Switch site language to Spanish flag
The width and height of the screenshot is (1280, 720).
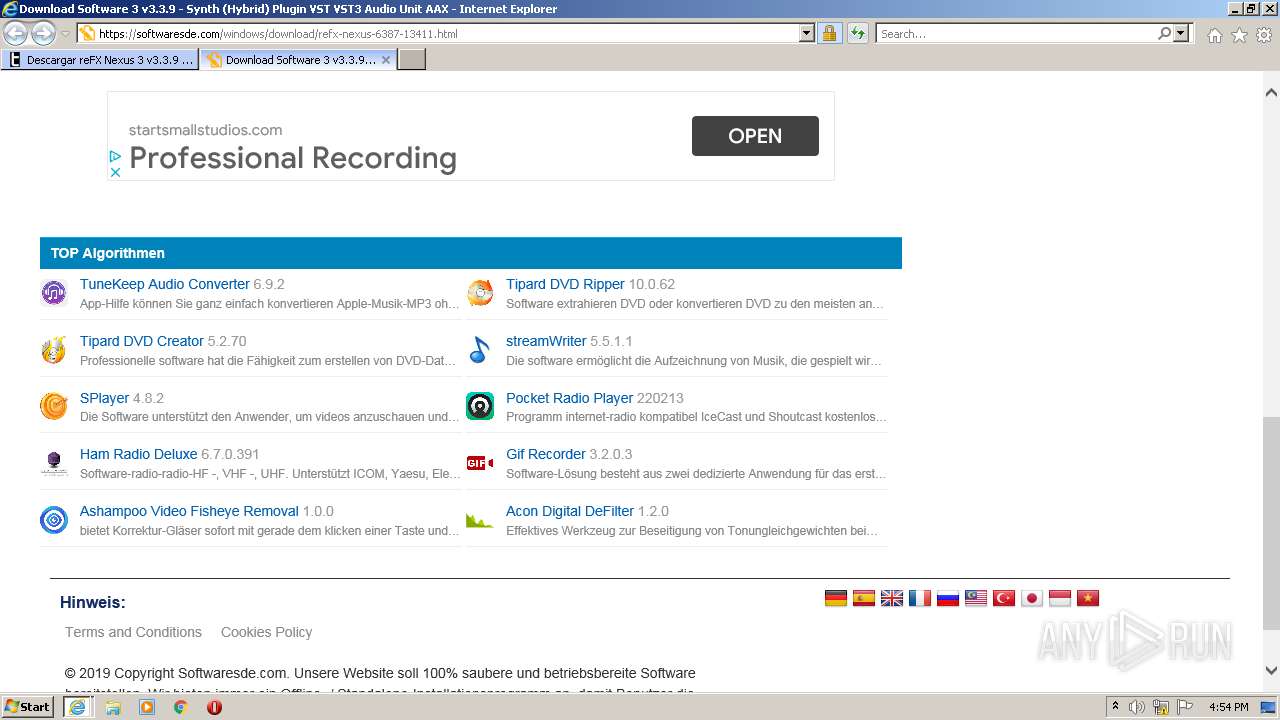tap(864, 598)
